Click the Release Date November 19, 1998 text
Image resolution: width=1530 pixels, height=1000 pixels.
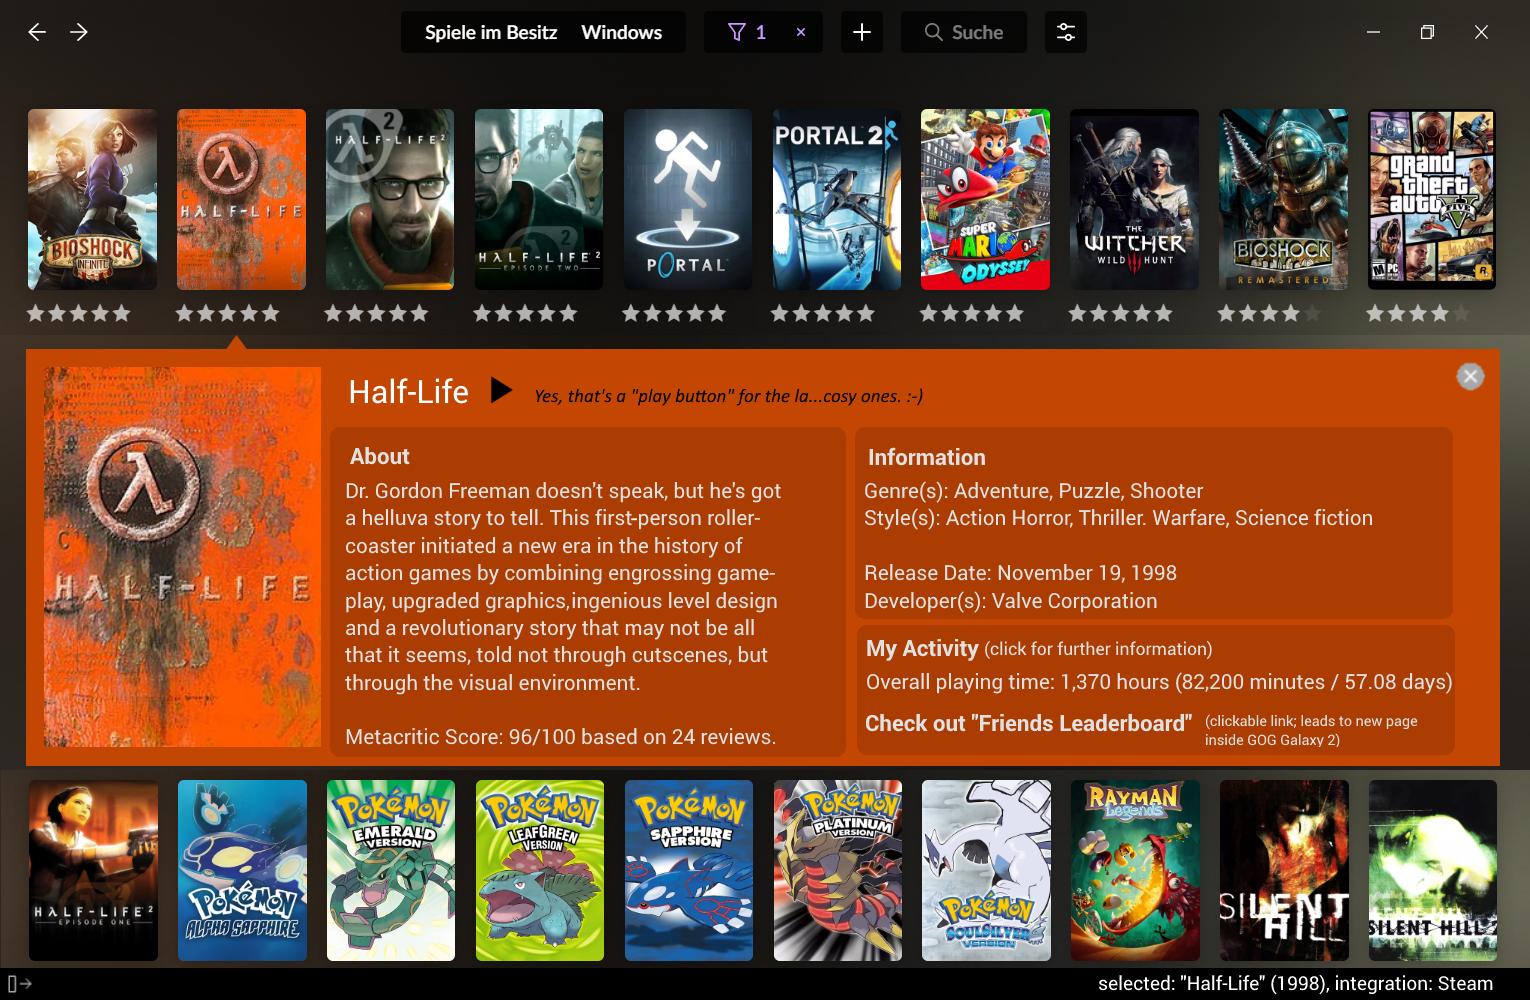[x=1020, y=573]
